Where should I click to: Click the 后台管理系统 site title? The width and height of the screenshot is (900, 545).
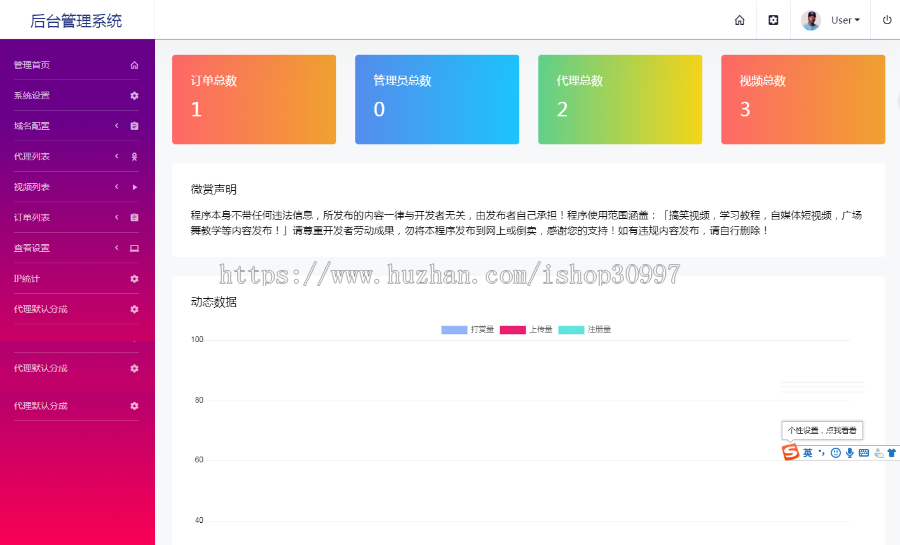(76, 21)
